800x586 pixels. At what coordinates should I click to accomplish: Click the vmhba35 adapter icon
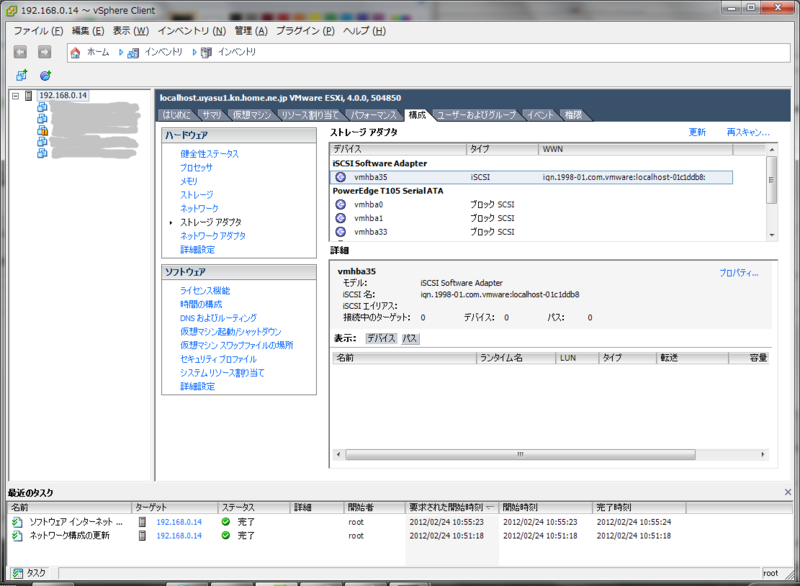pyautogui.click(x=340, y=177)
